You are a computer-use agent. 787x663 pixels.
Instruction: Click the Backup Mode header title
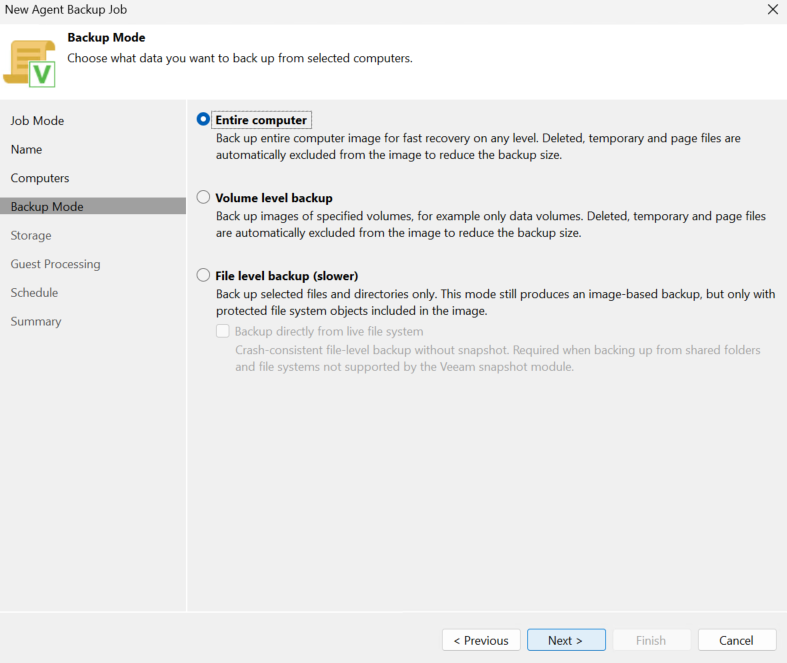point(106,38)
